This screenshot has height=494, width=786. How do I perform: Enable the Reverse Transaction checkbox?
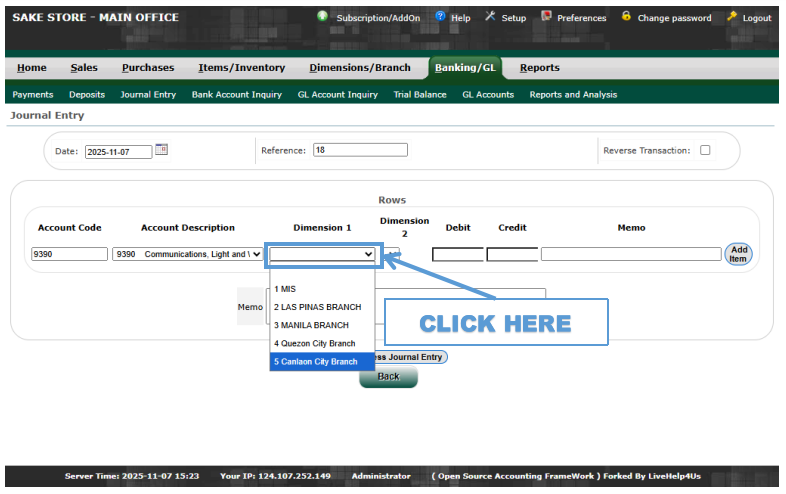click(705, 150)
